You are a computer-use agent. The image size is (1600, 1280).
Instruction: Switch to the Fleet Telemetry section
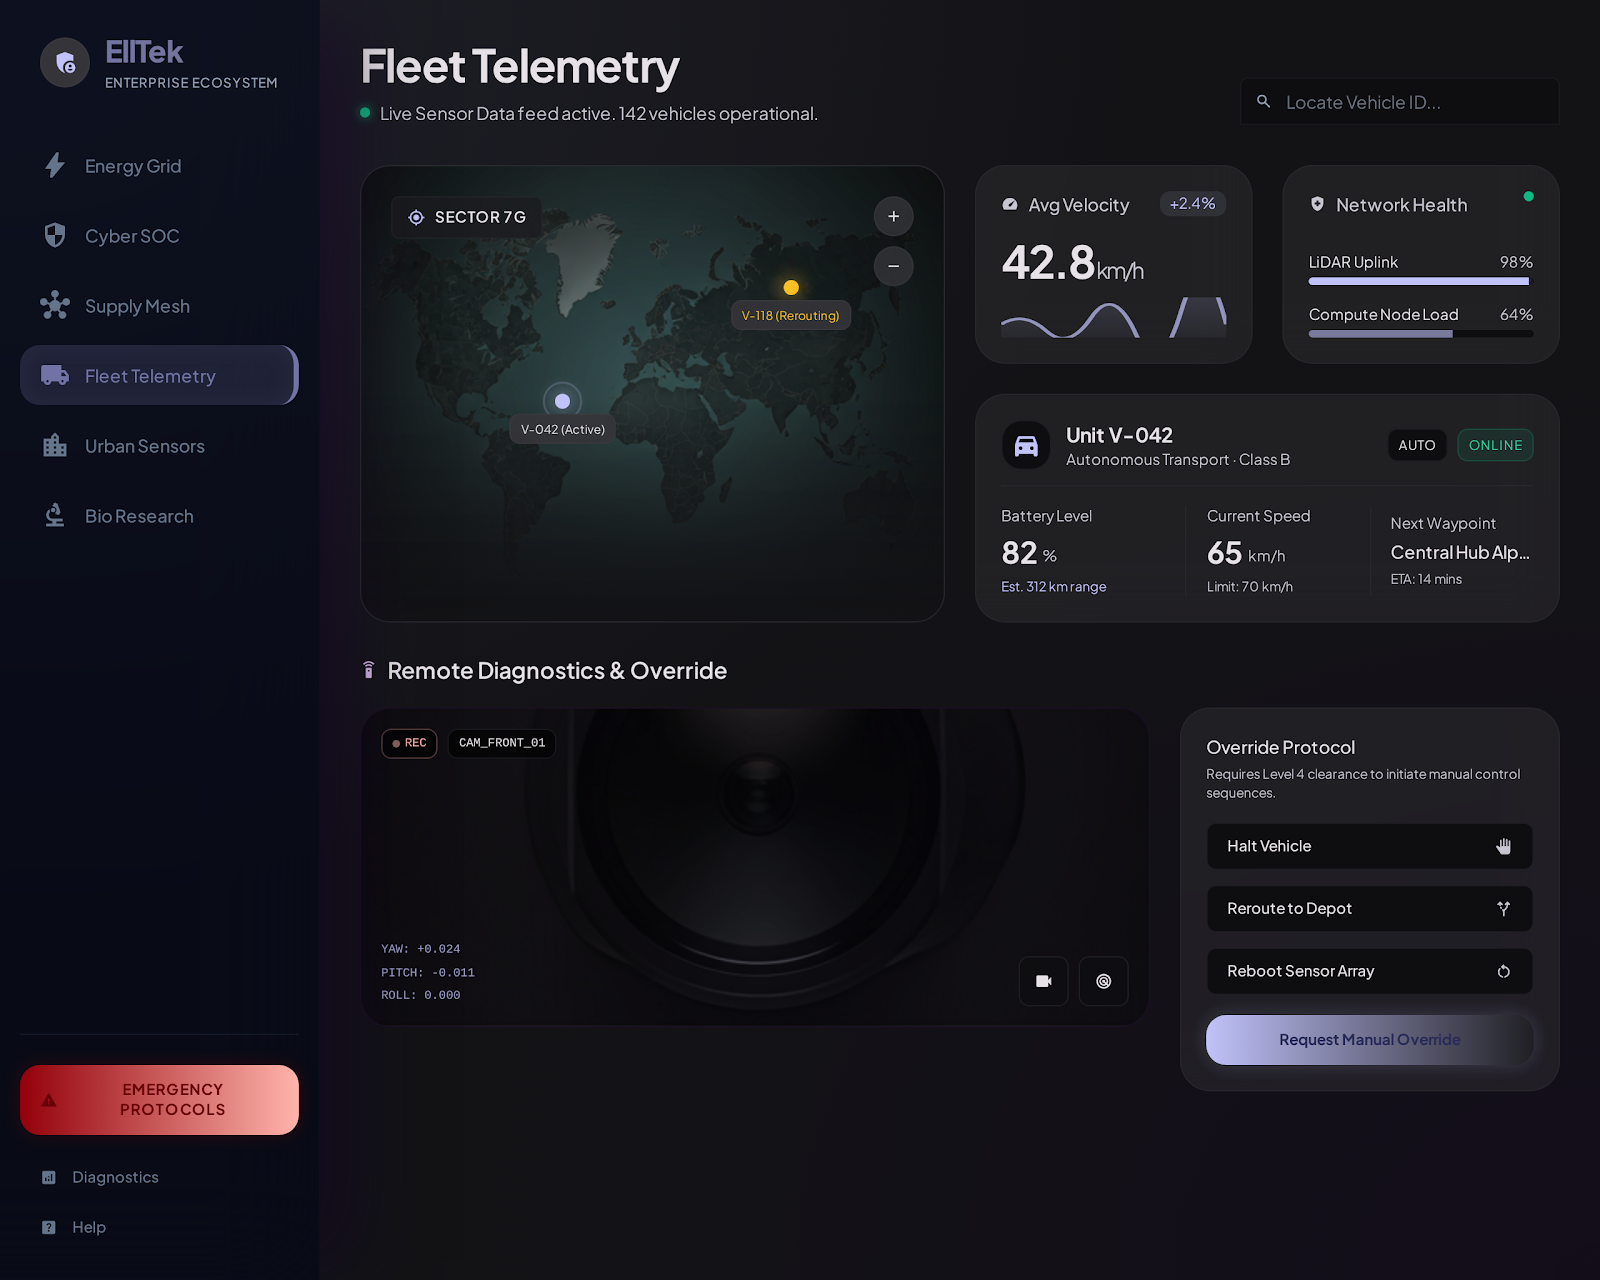150,376
